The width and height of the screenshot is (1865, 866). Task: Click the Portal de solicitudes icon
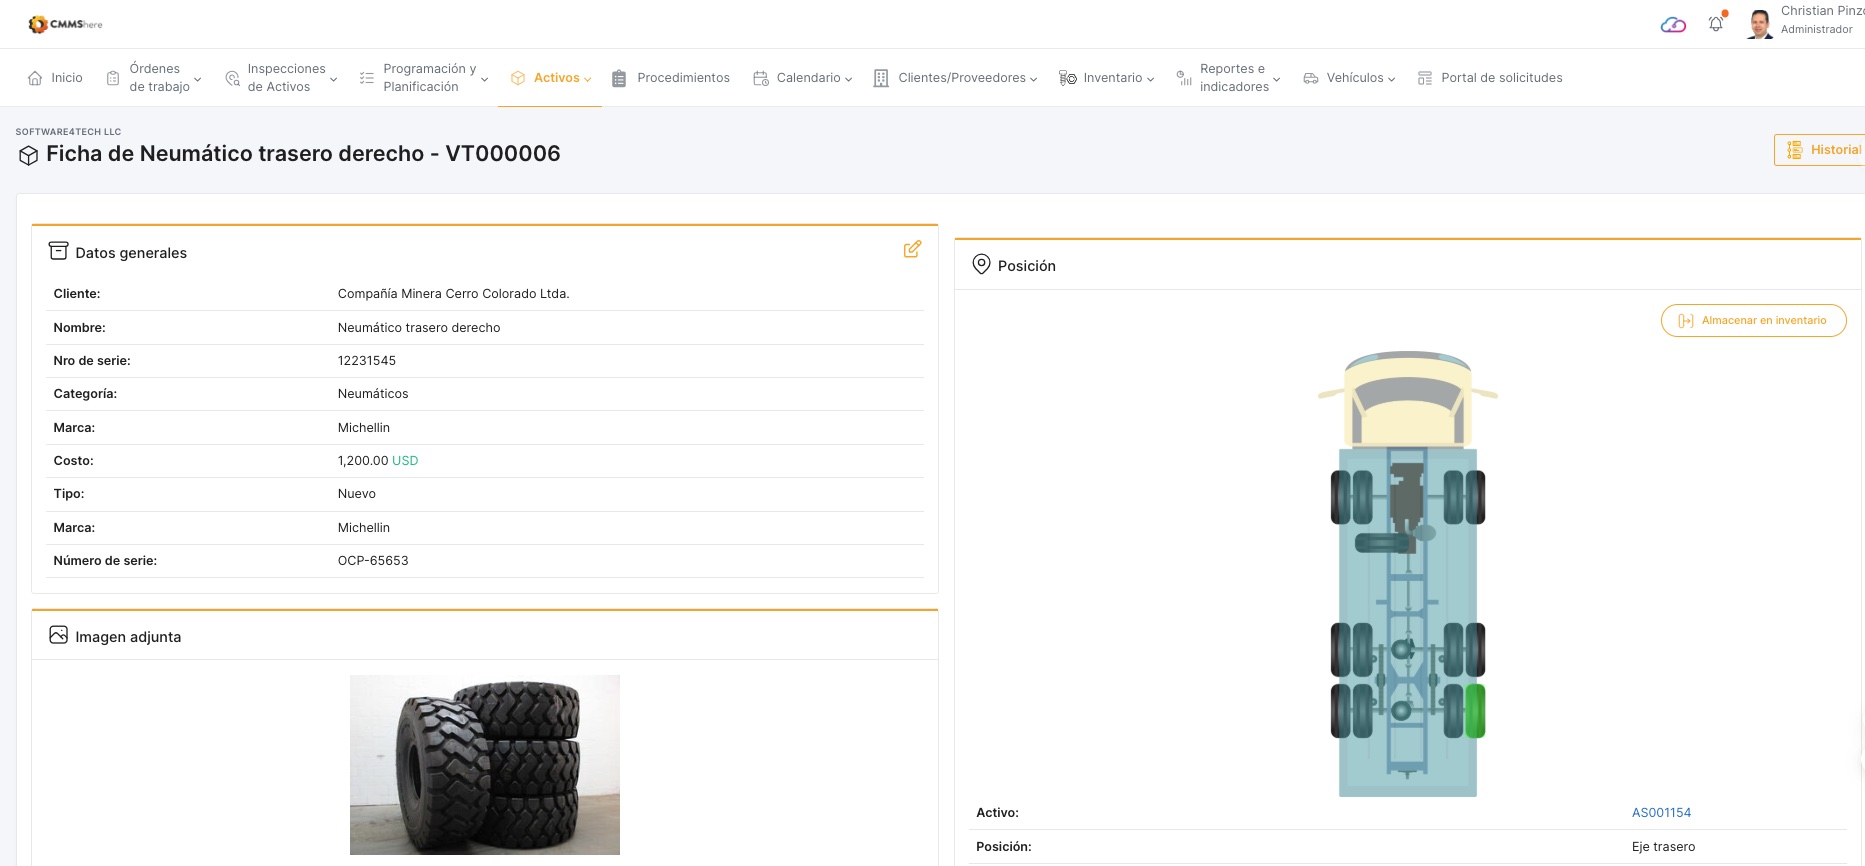point(1425,78)
